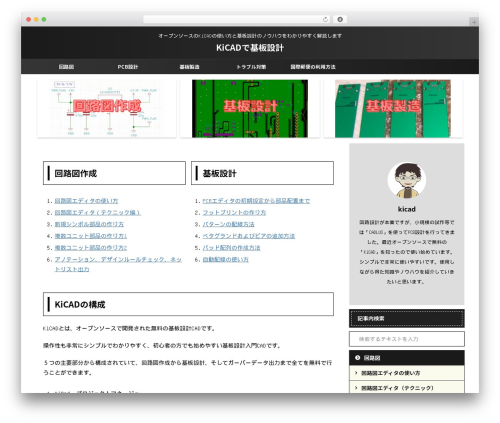Viewport: 500px width, 423px height.
Task: Click the KiCADの構成 section heading
Action: pos(188,304)
